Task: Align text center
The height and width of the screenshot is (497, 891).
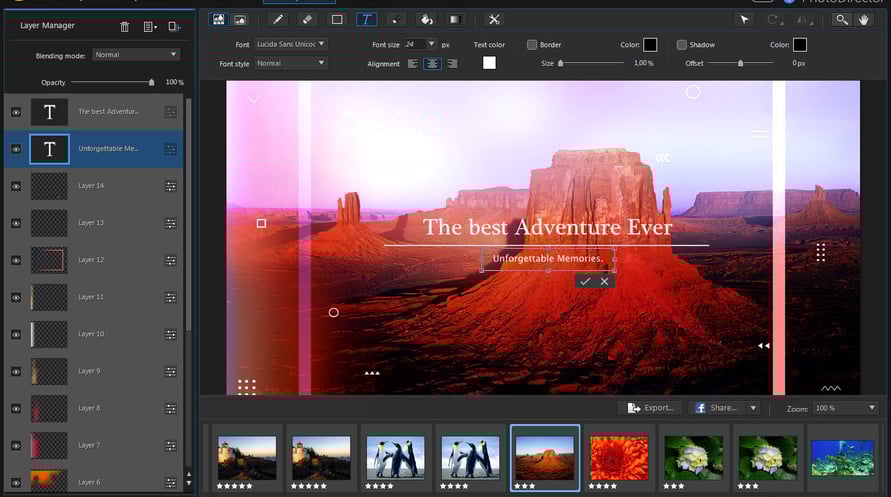Action: coord(432,64)
